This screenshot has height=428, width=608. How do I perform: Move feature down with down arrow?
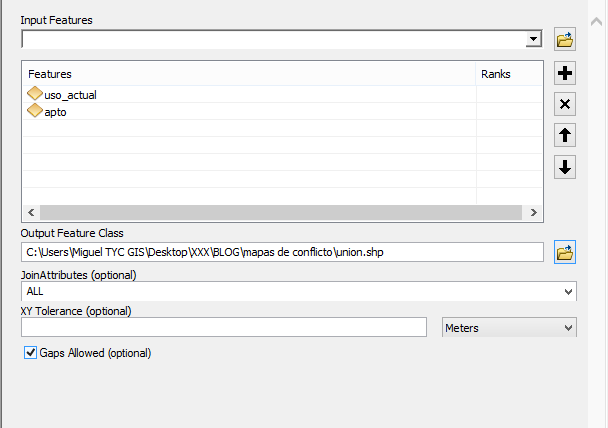565,167
